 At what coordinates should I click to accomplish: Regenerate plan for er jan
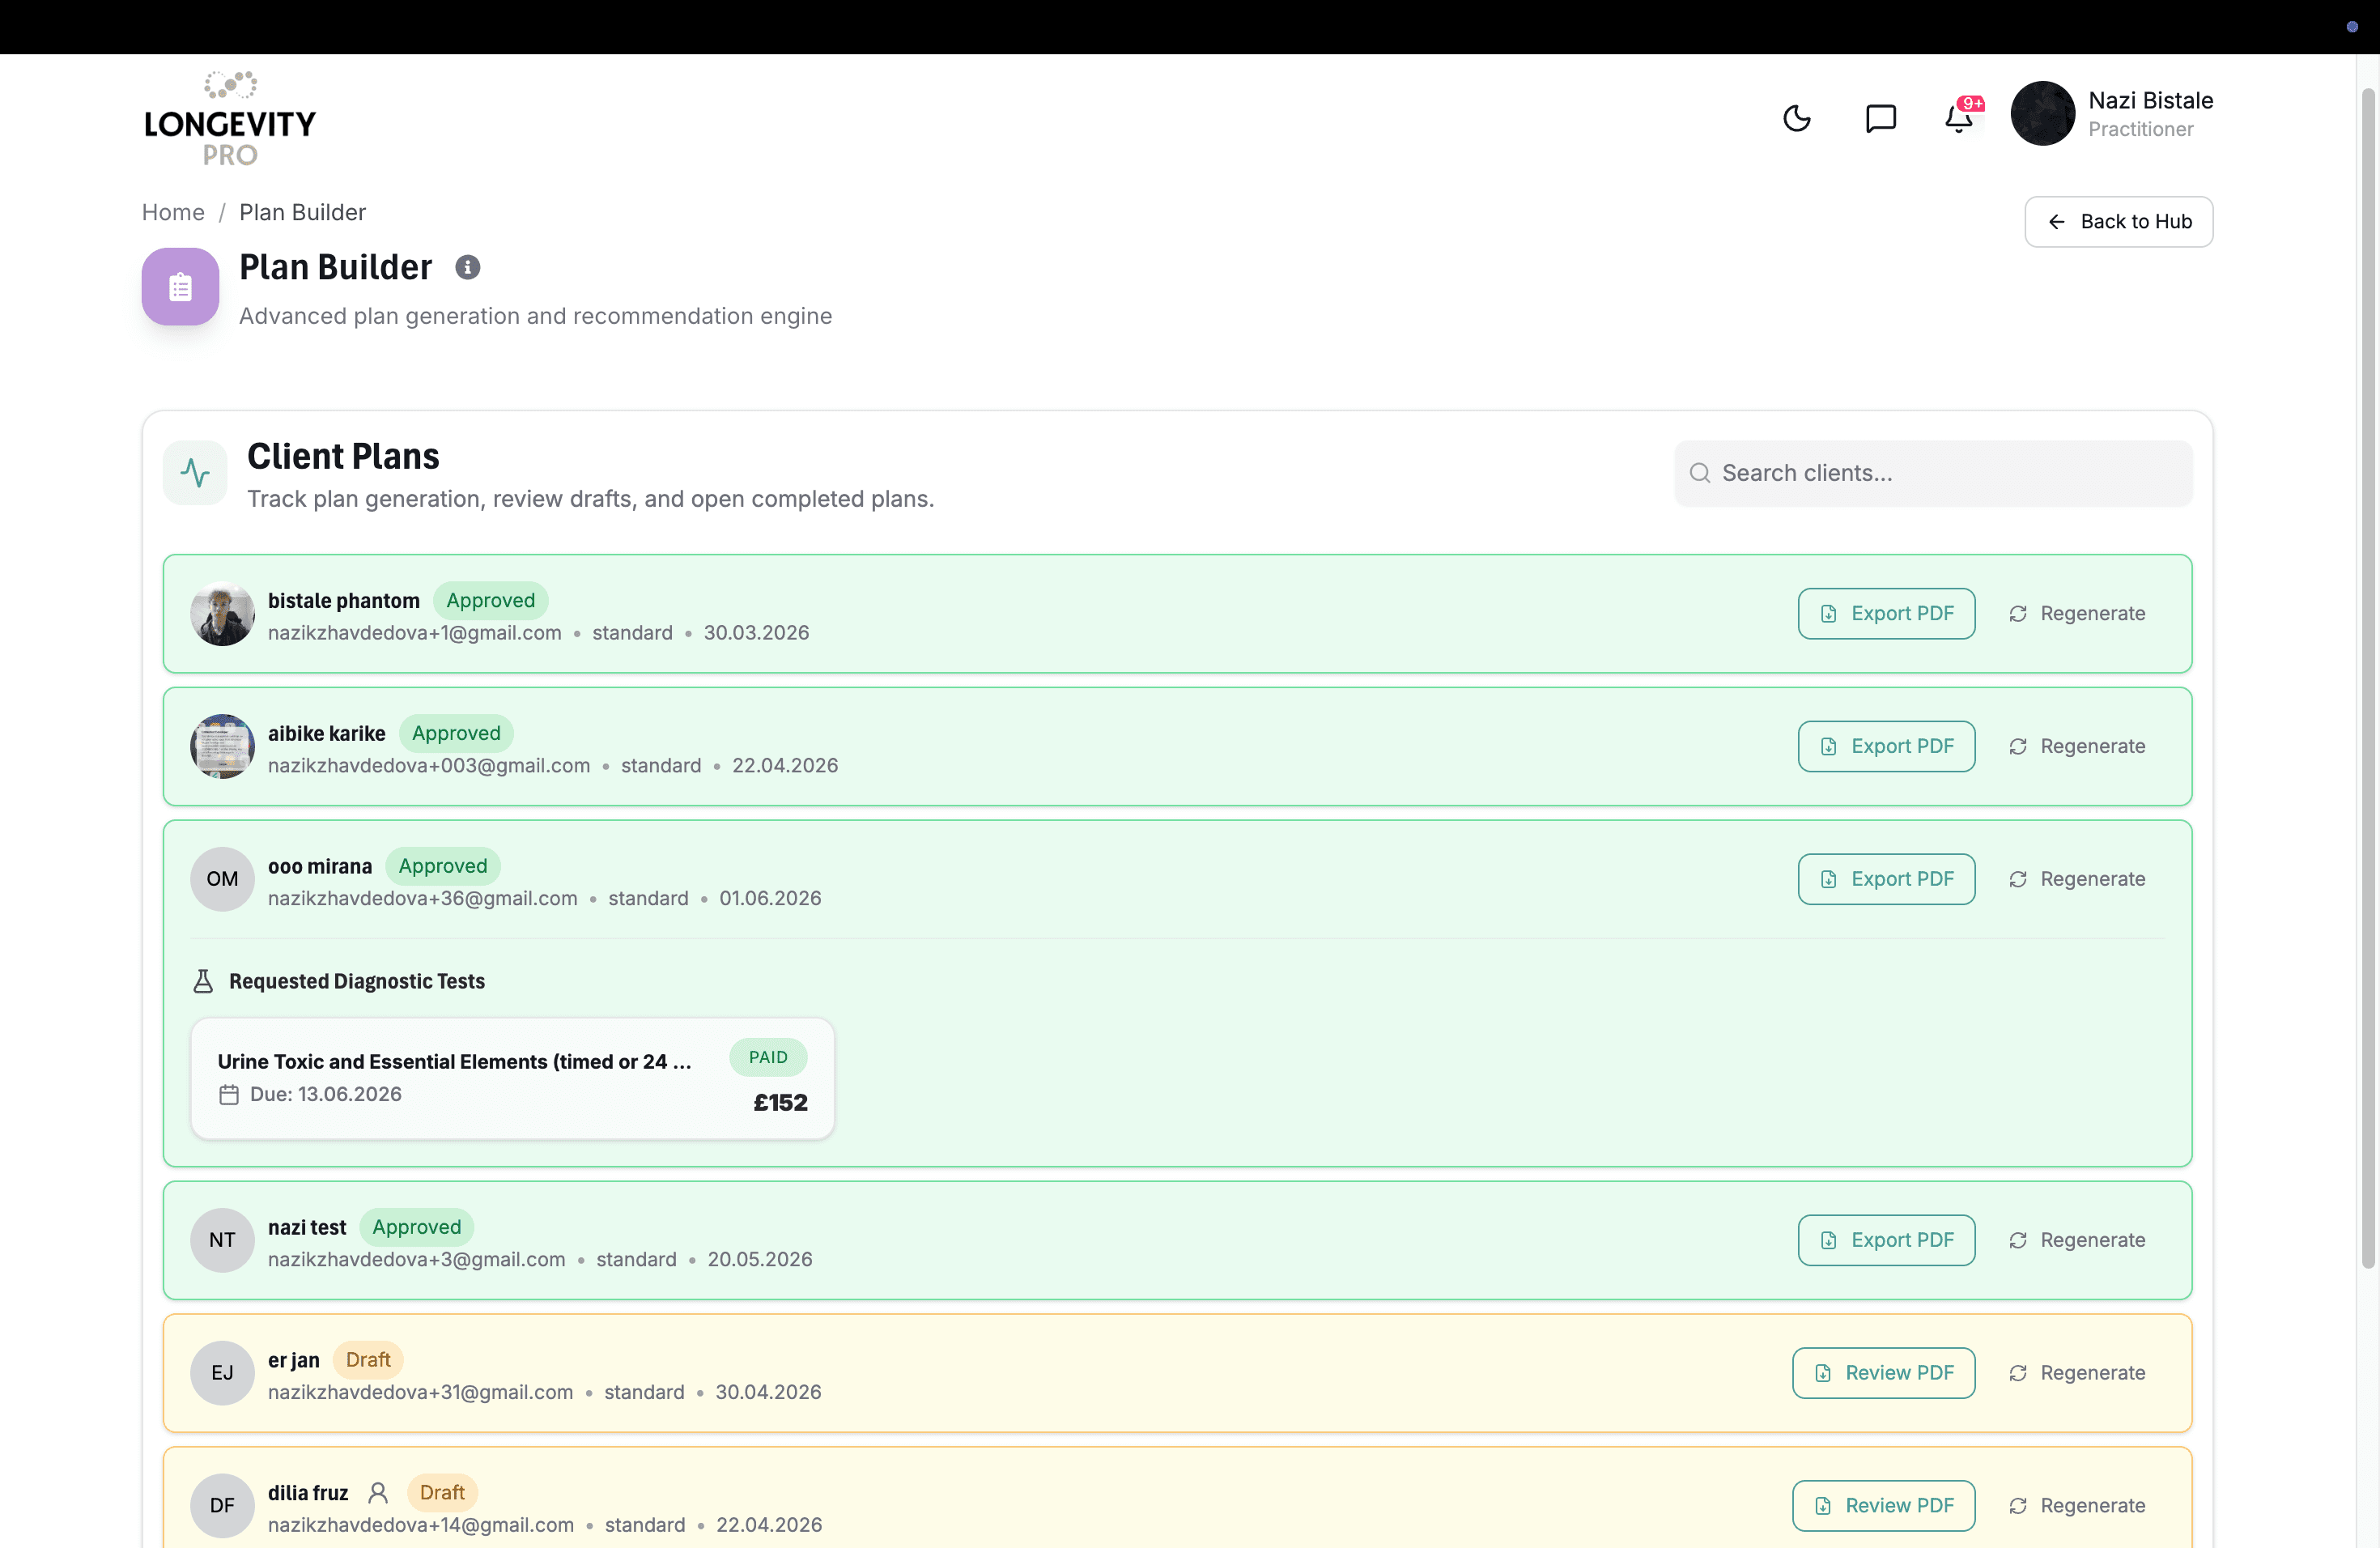click(x=2077, y=1373)
